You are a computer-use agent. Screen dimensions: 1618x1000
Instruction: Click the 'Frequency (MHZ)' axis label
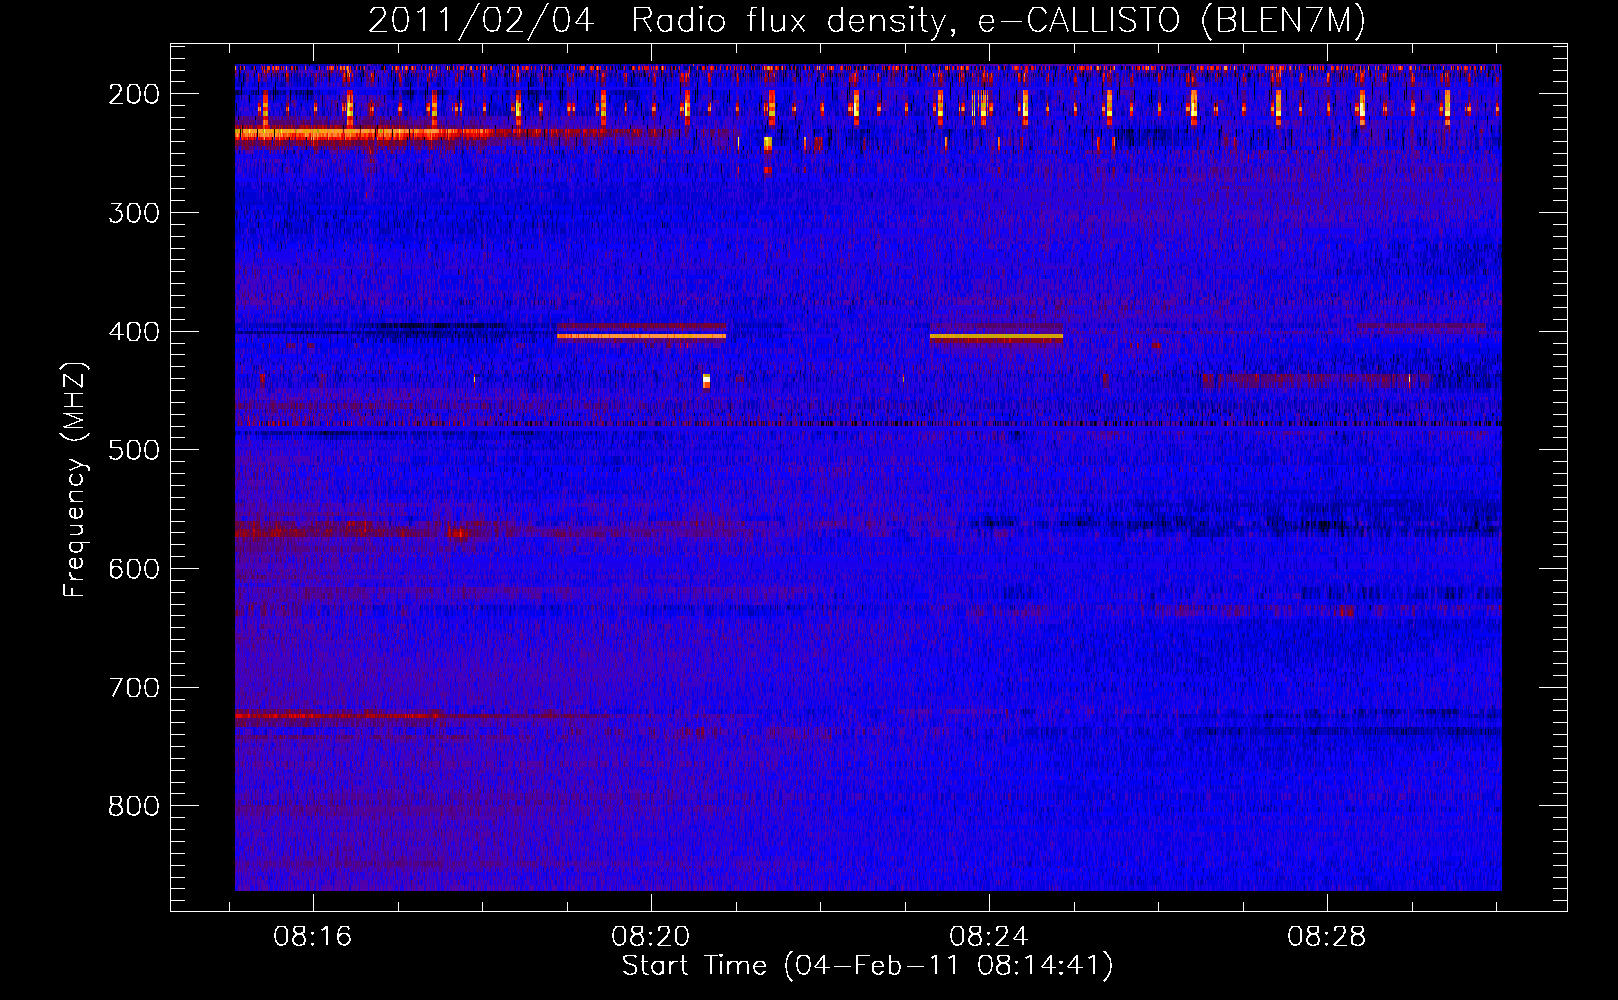click(75, 479)
